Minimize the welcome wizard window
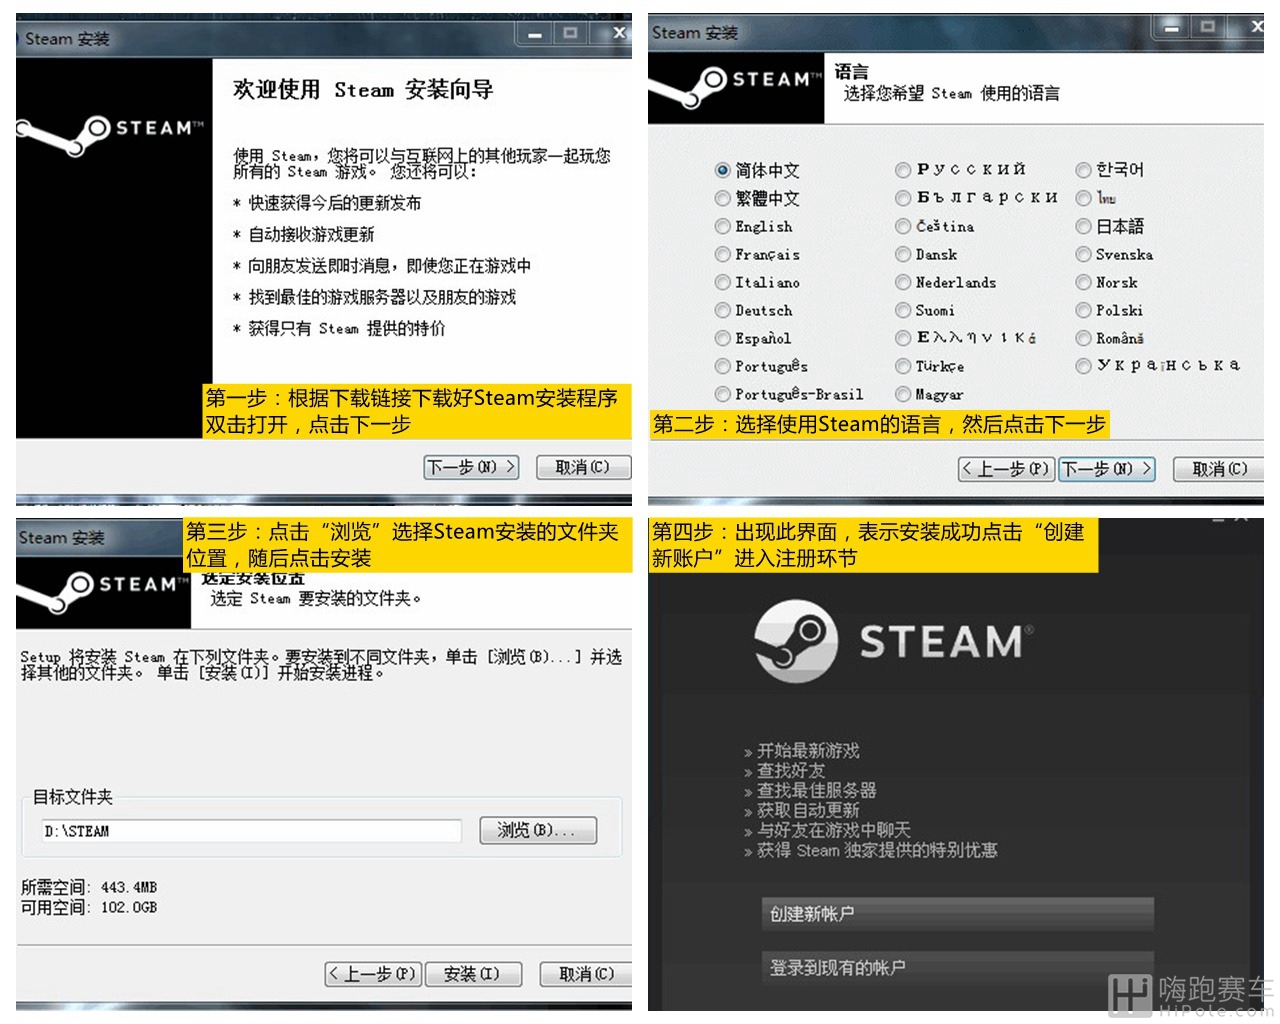Image resolution: width=1280 pixels, height=1024 pixels. [534, 34]
